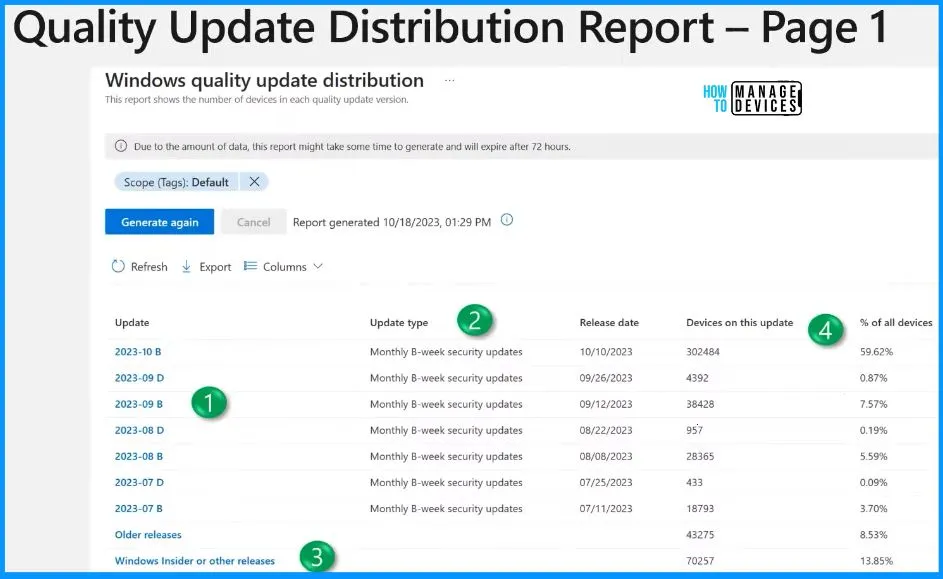
Task: Select the release date 07/25/2023
Action: (x=606, y=482)
